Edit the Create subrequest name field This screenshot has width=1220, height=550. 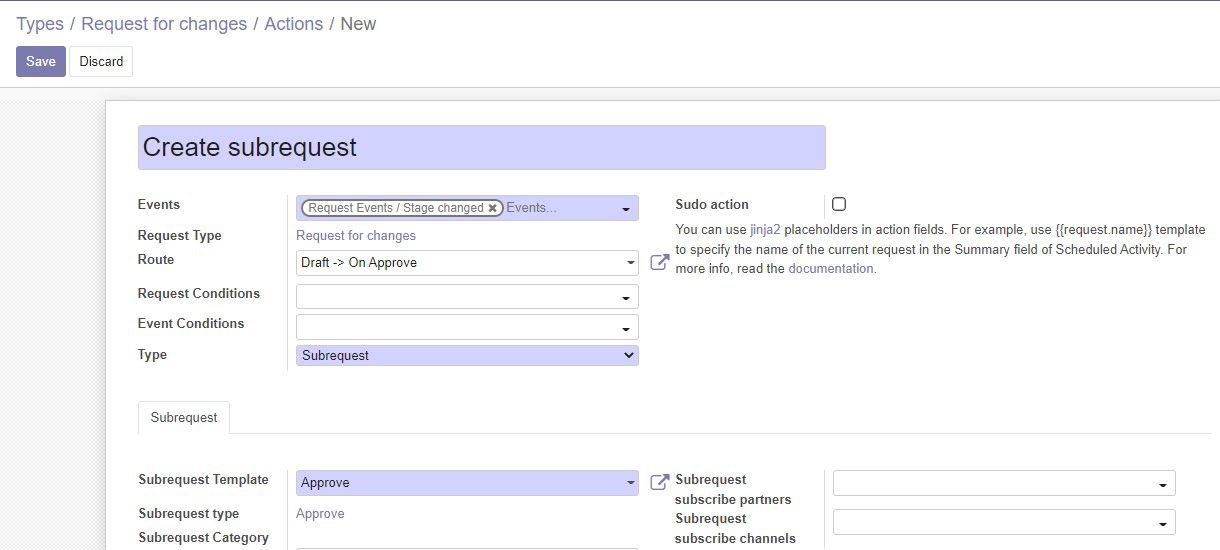[x=482, y=147]
